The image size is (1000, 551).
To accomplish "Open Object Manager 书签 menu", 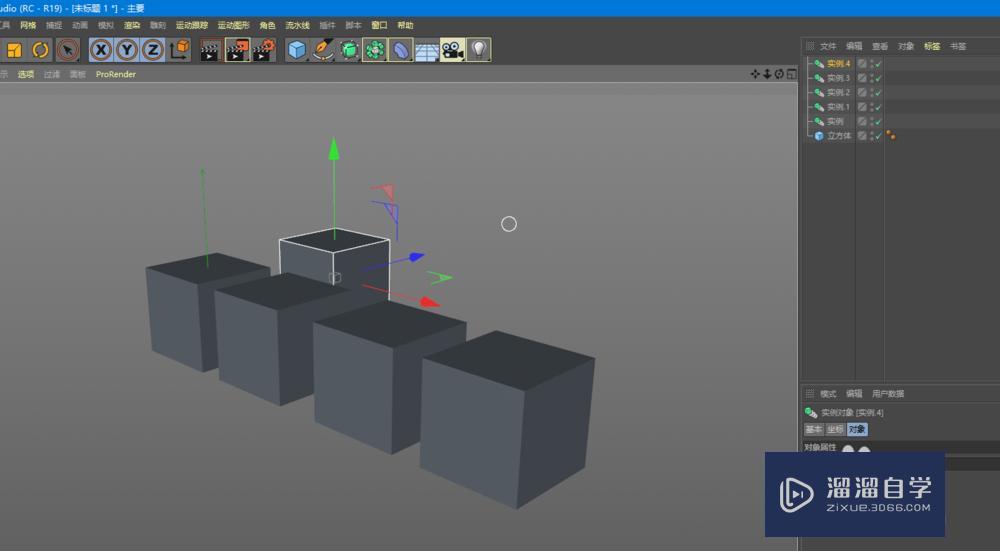I will (958, 47).
